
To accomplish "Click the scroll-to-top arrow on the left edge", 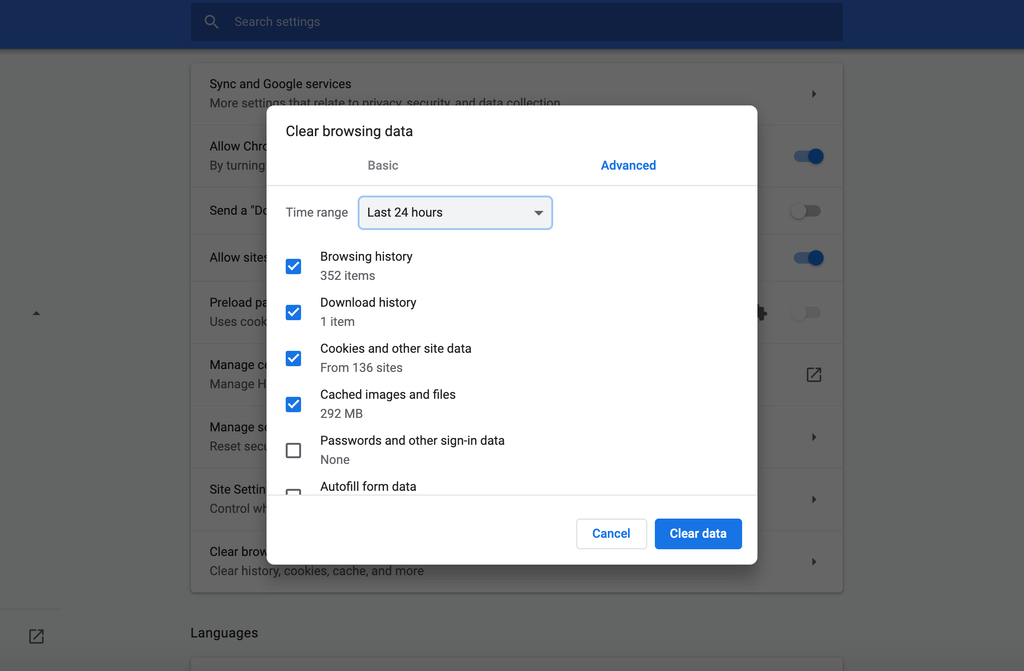I will point(36,312).
